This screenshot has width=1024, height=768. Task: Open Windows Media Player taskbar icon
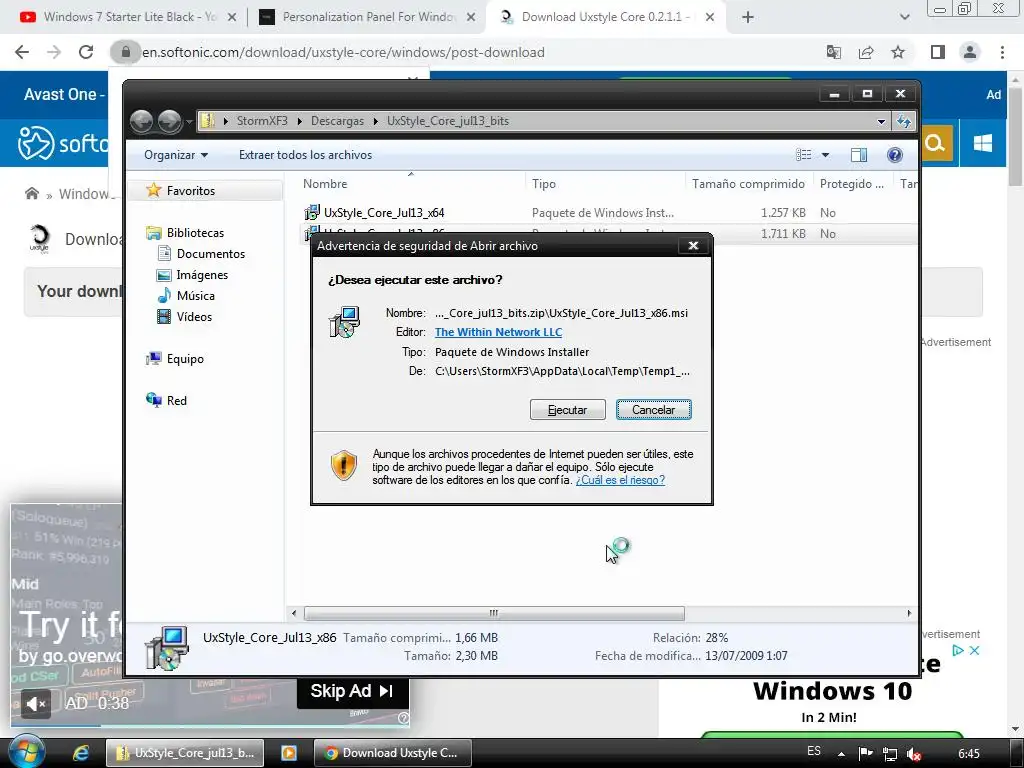(x=289, y=753)
